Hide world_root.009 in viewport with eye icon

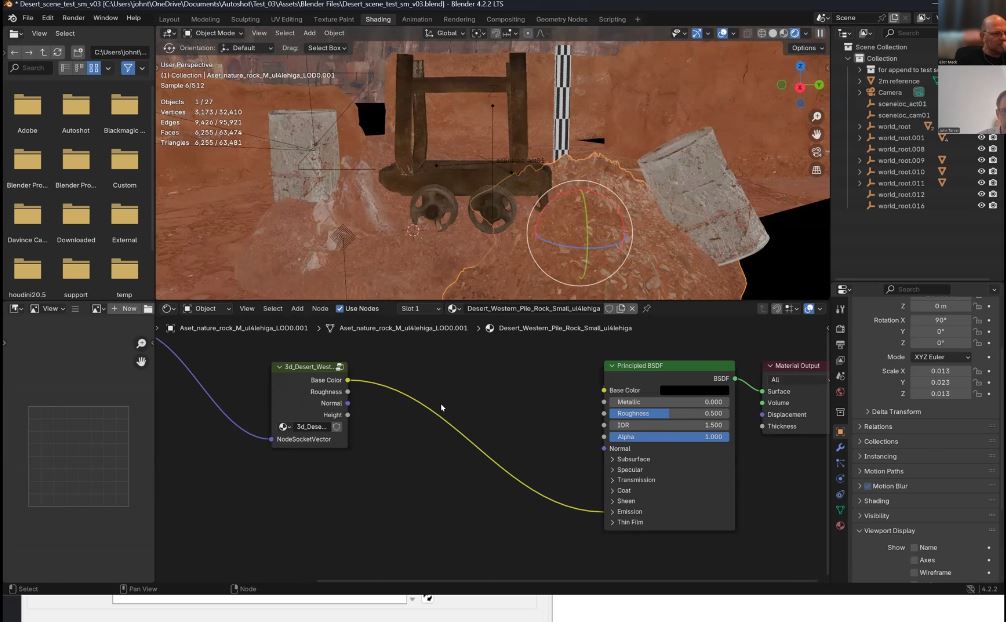pos(980,160)
